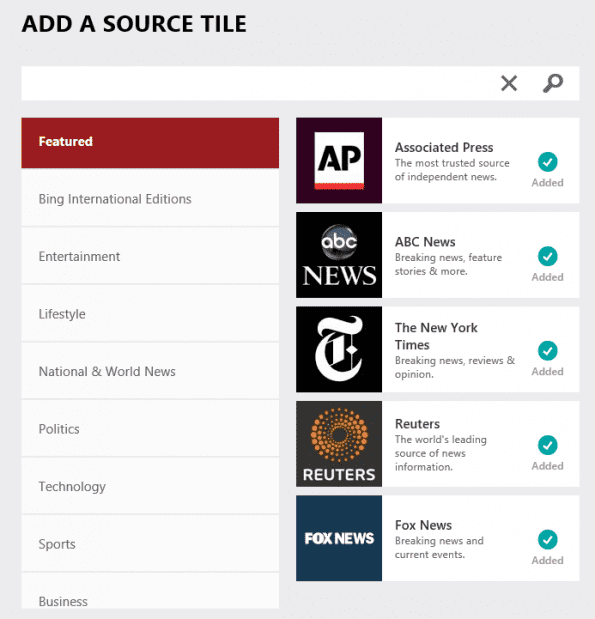595x619 pixels.
Task: Click The New York Times title text
Action: (436, 336)
